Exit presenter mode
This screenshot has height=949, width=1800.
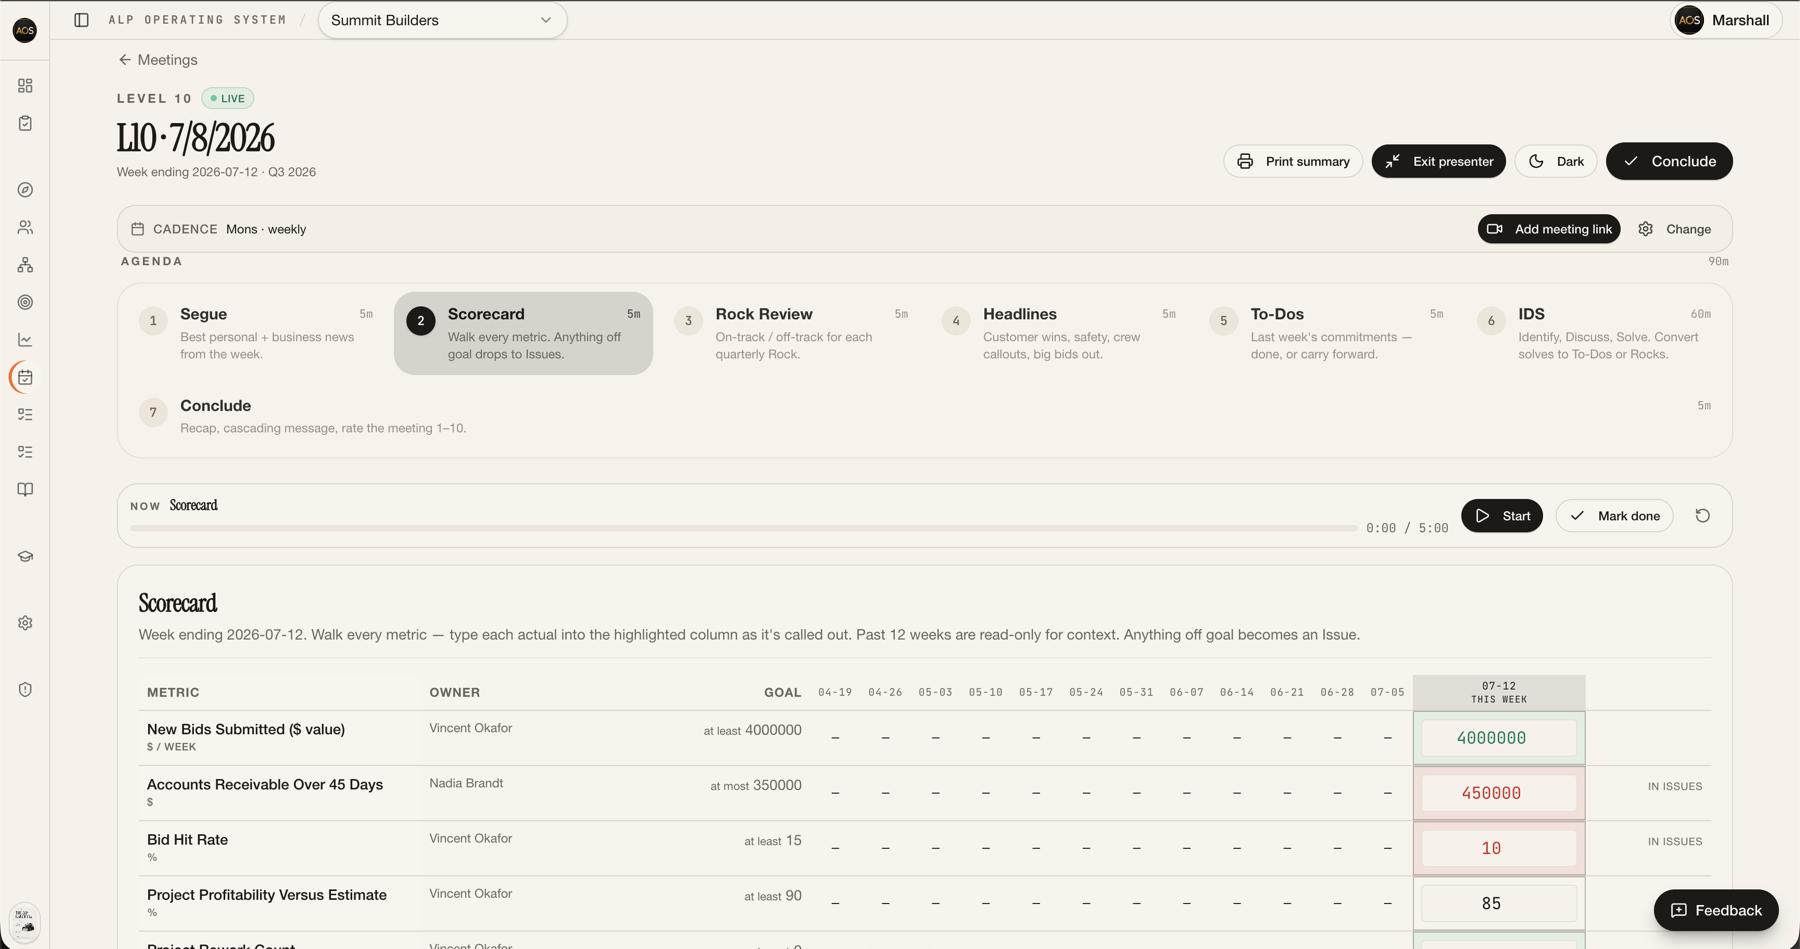click(1438, 161)
